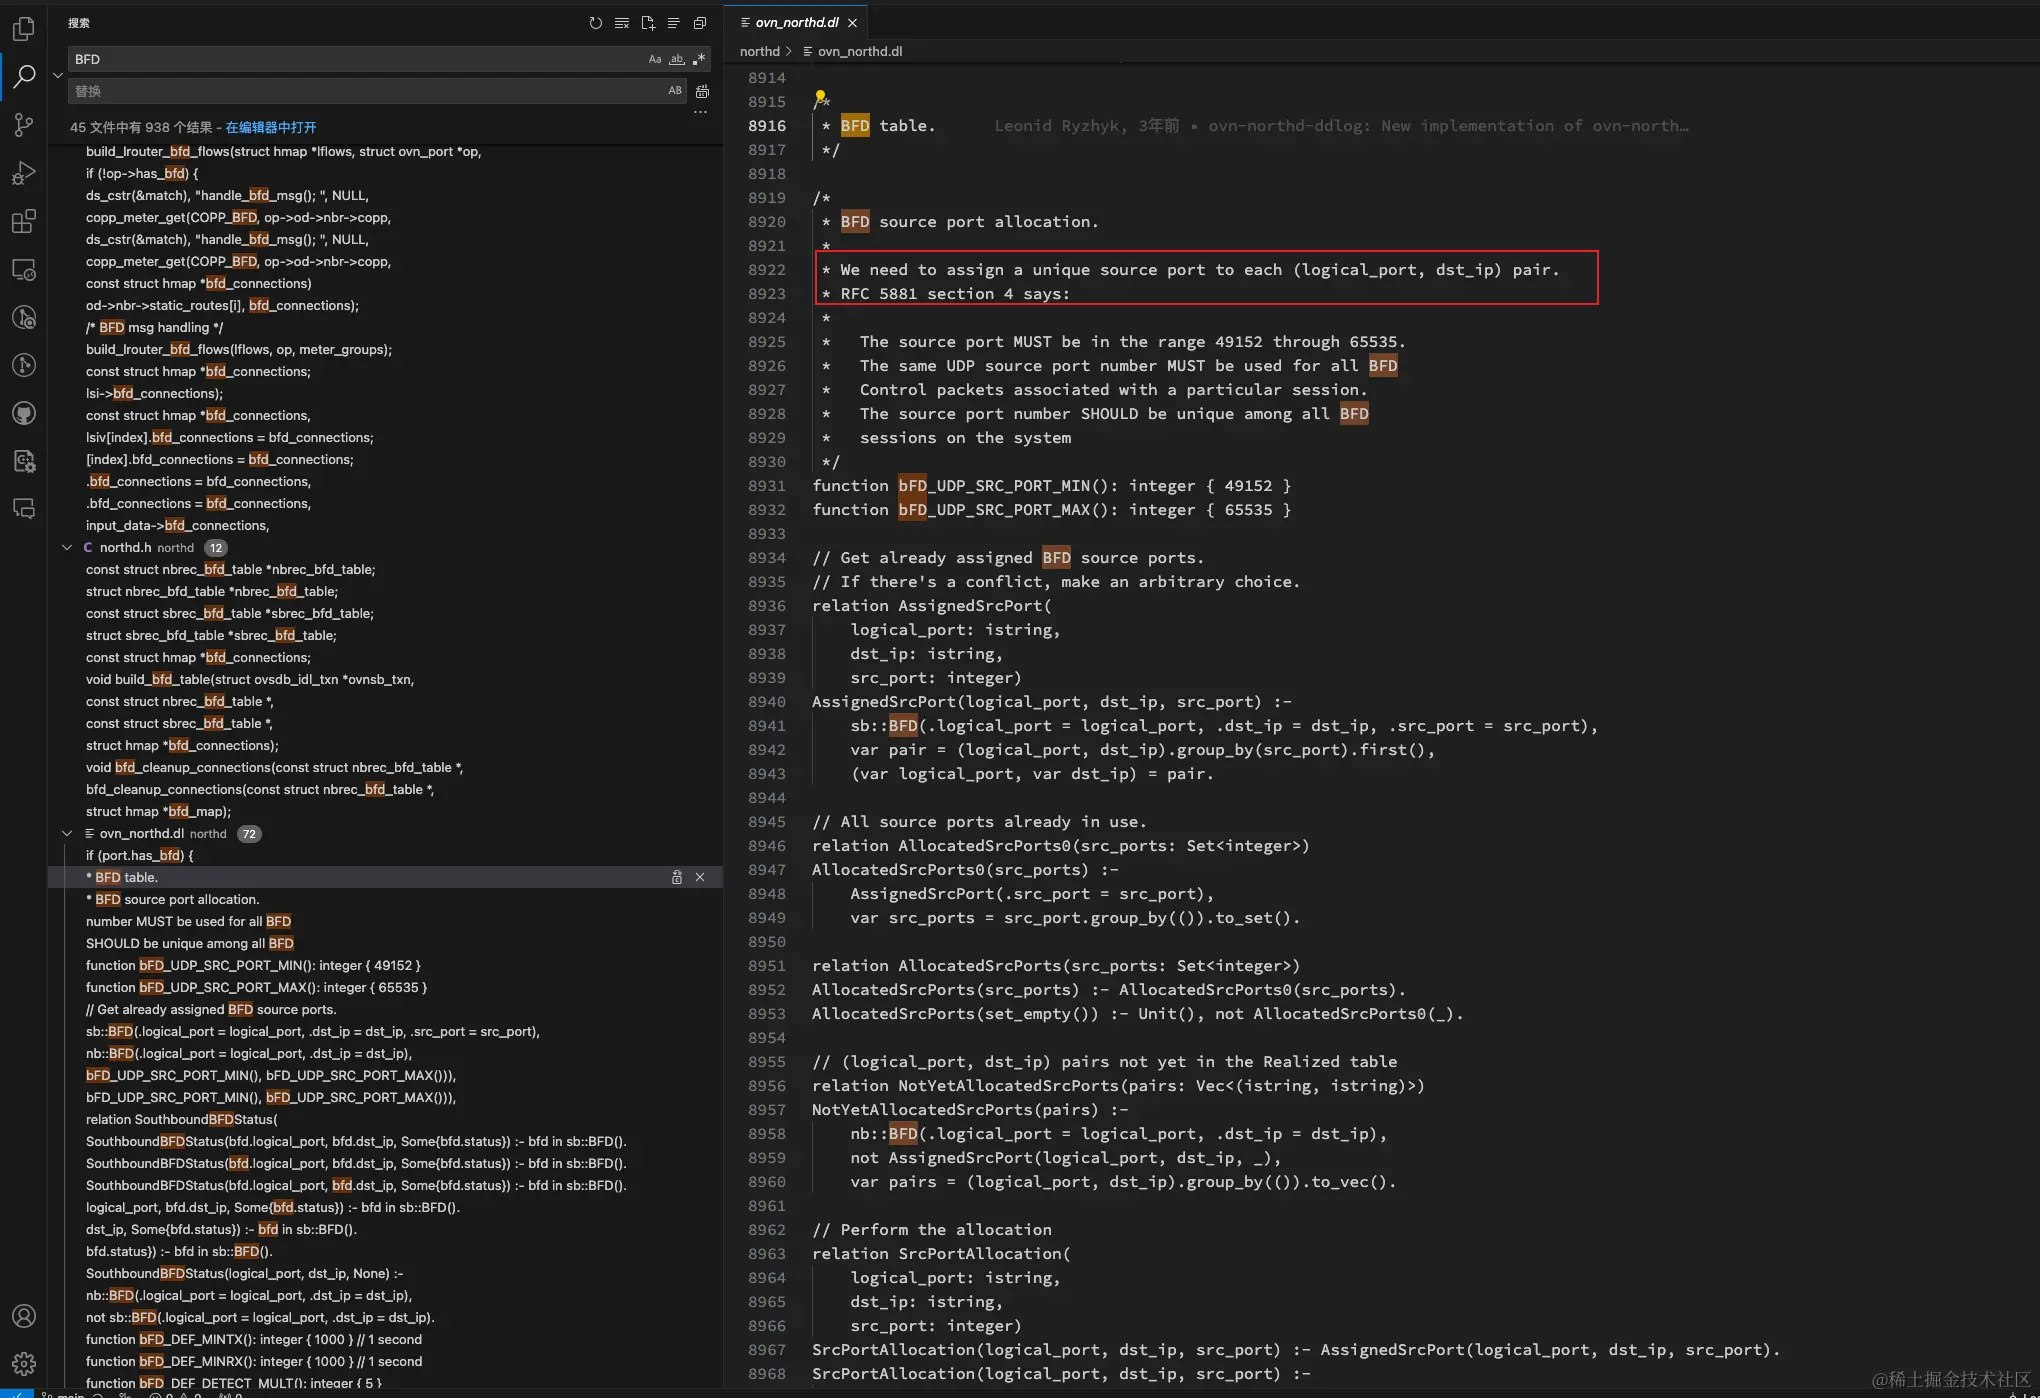Open Source Control view

pyautogui.click(x=24, y=124)
